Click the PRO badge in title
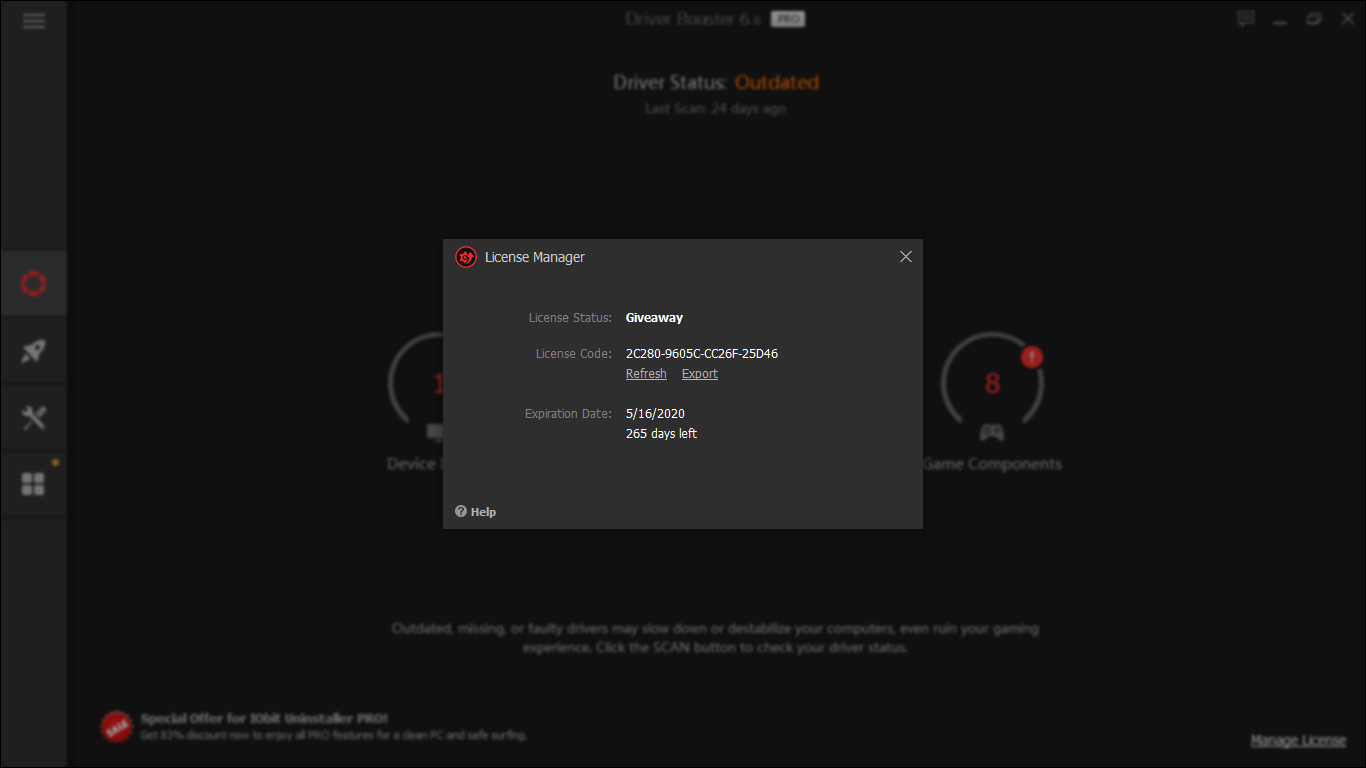 (x=788, y=19)
